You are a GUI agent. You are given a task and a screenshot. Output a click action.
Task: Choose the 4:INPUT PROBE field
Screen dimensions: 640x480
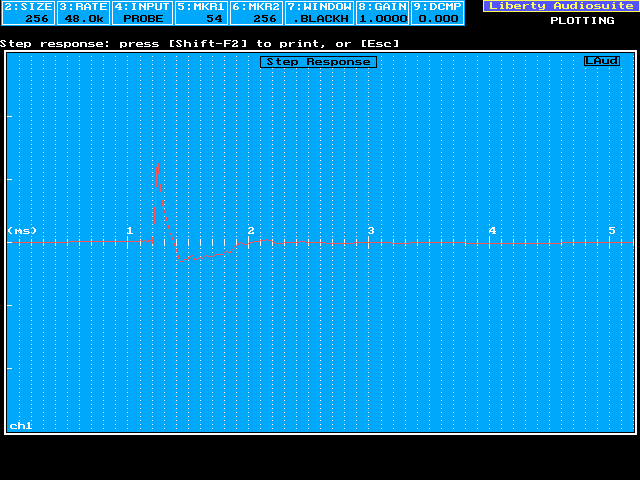coord(142,12)
